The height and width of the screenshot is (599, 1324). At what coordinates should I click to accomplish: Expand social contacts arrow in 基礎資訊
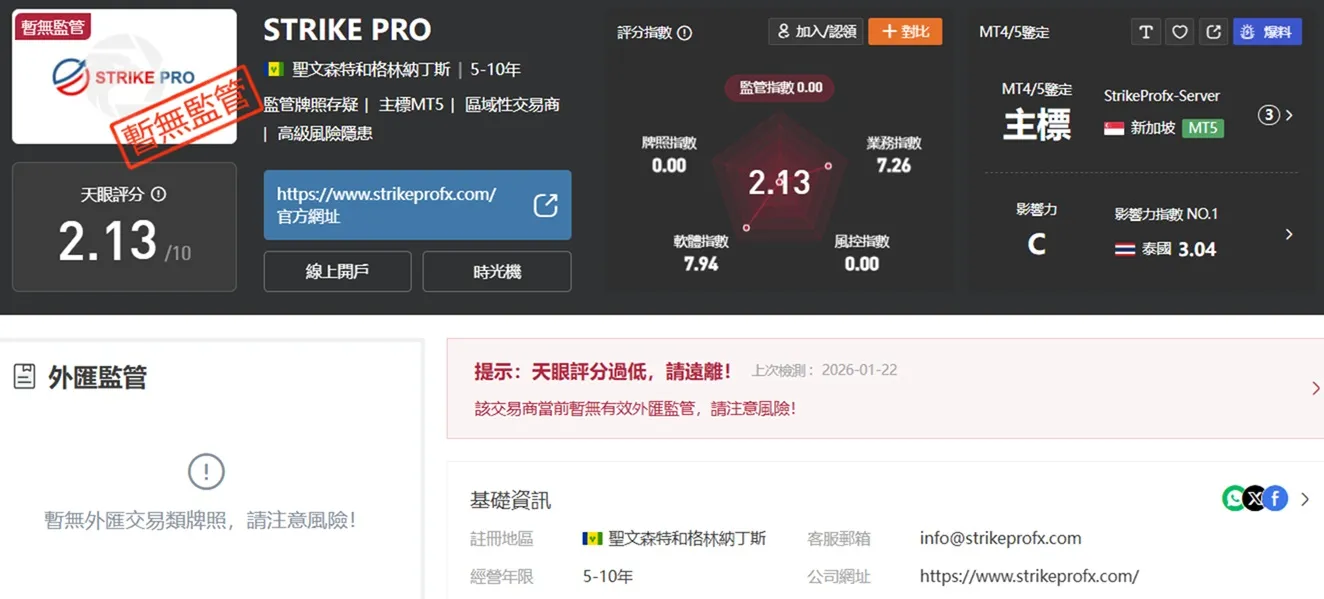click(1305, 499)
